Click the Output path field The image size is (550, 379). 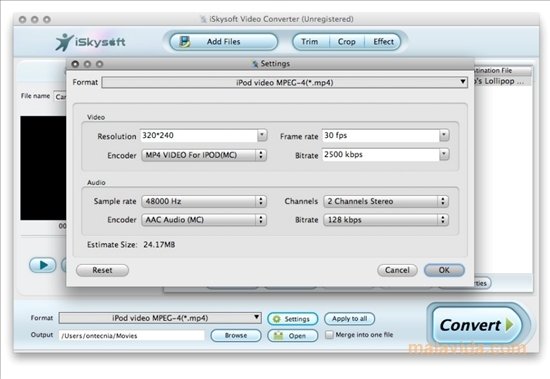[x=132, y=335]
